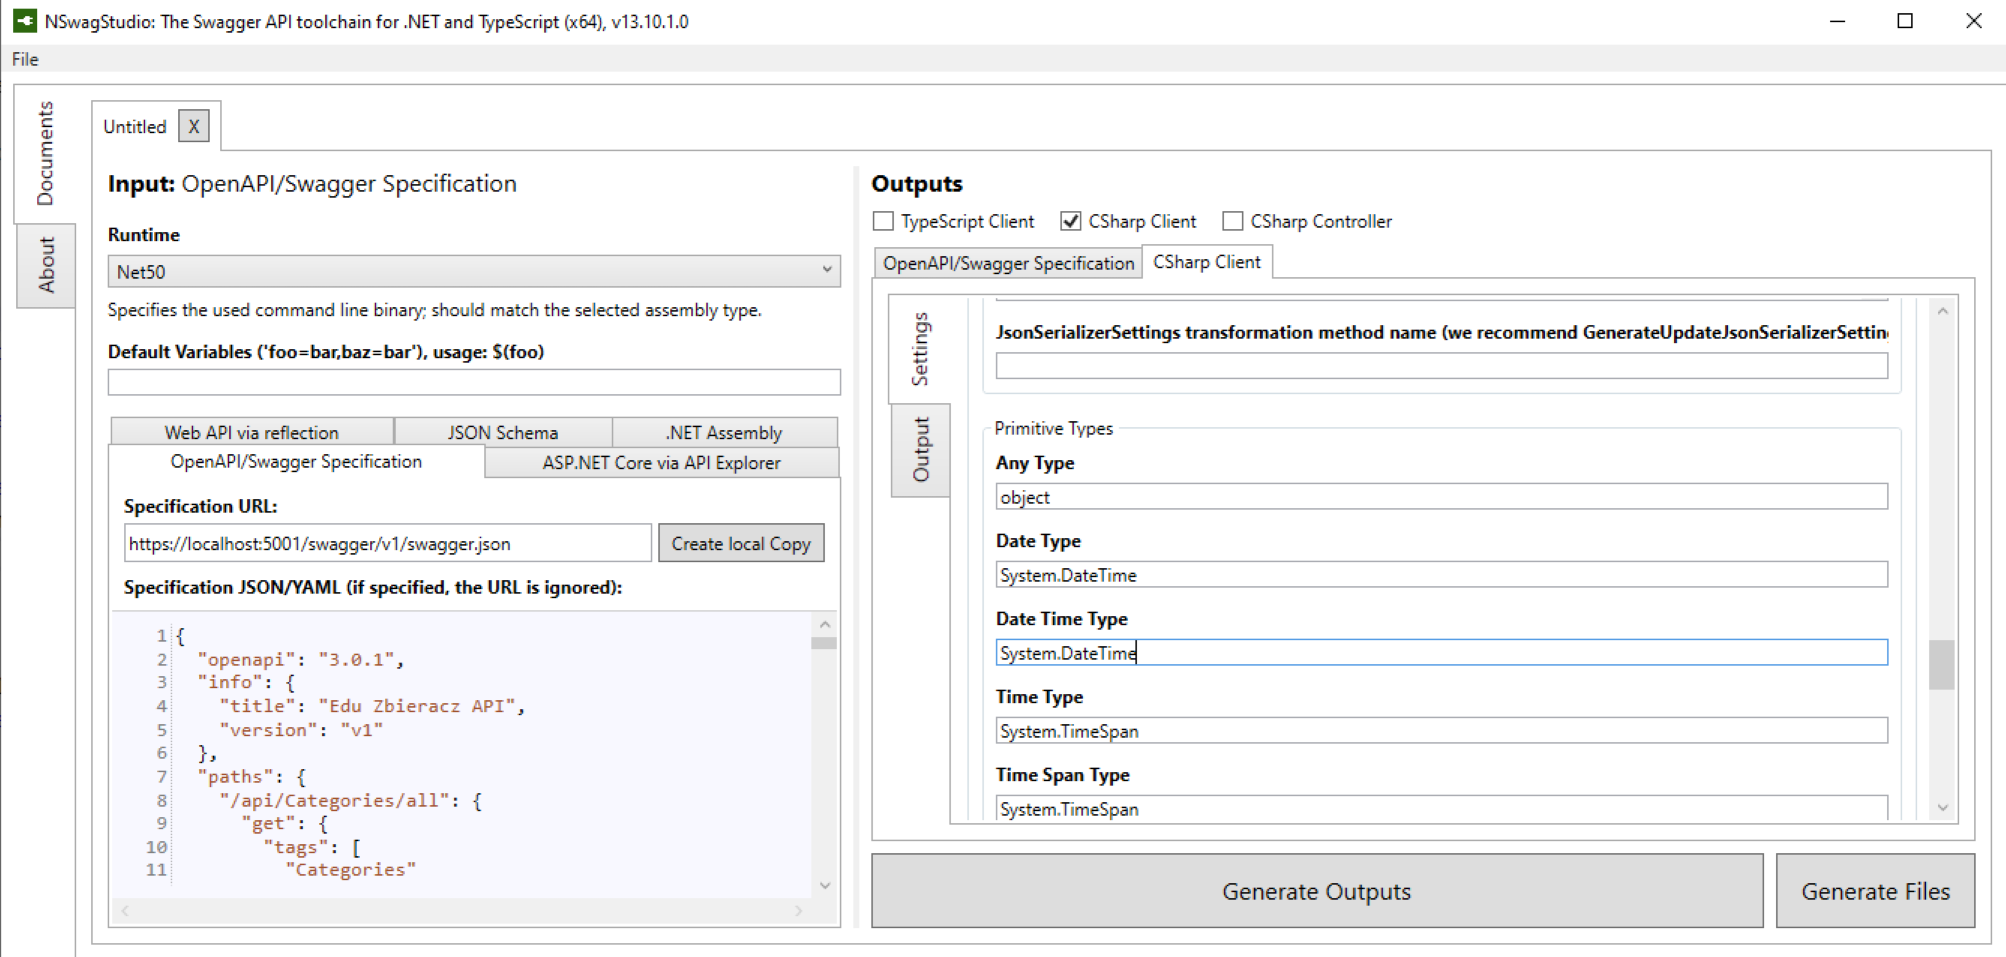Click the JSON editor scroll-right arrow
This screenshot has width=2006, height=957.
click(798, 910)
